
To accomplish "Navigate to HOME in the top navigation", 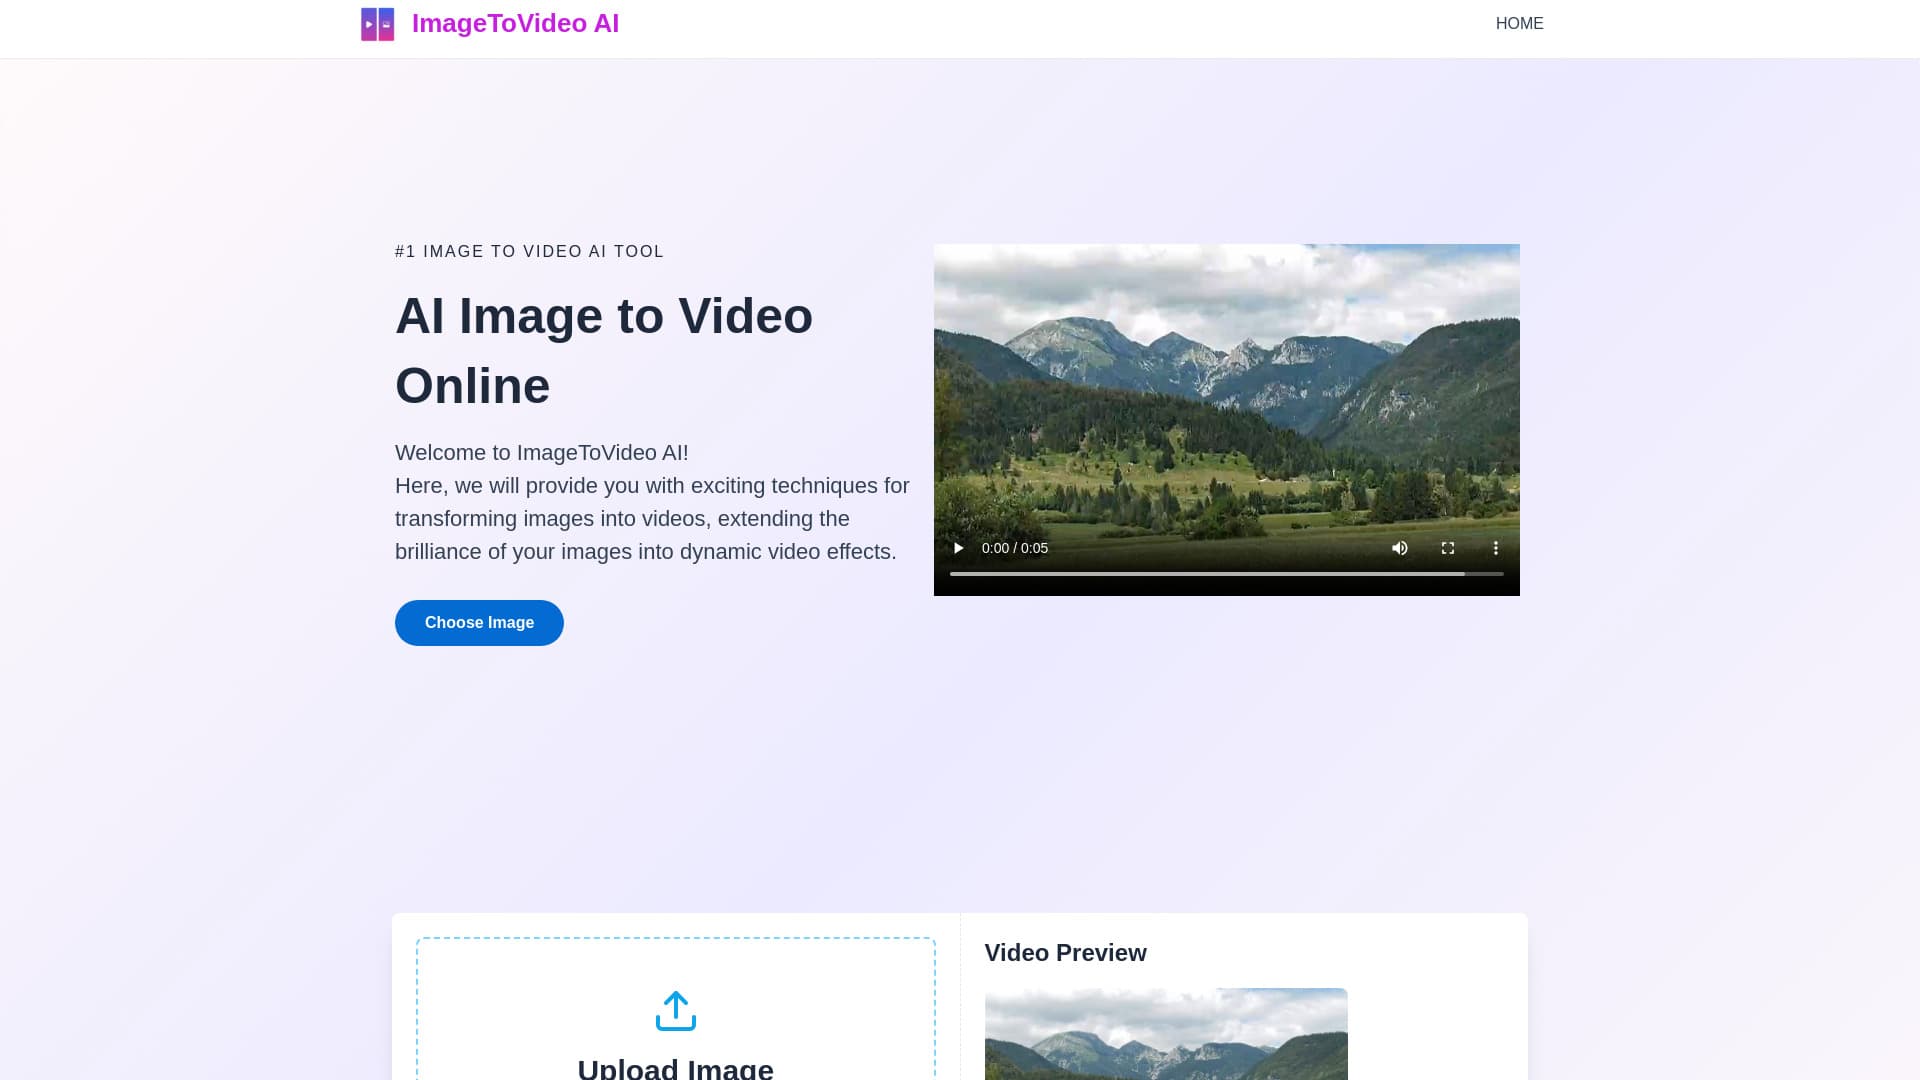I will click(1519, 23).
